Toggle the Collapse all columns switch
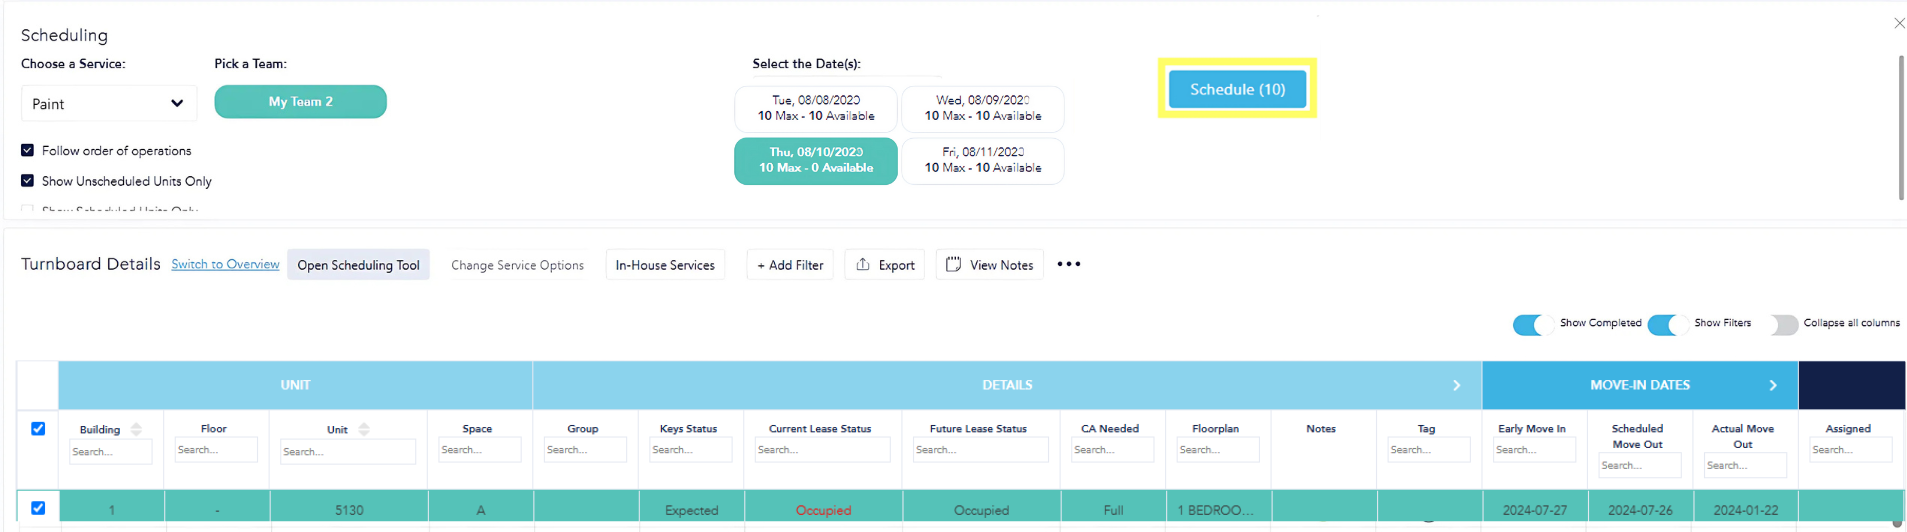Image resolution: width=1907 pixels, height=532 pixels. (1782, 324)
